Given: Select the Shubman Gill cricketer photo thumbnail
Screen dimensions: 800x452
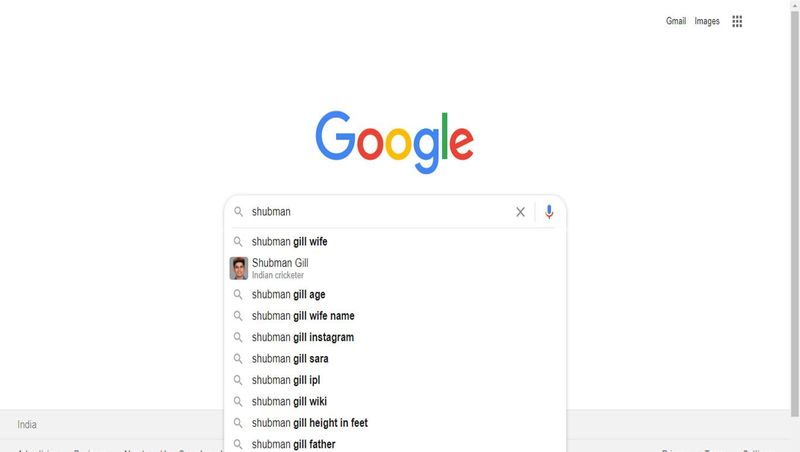Looking at the screenshot, I should [x=238, y=268].
